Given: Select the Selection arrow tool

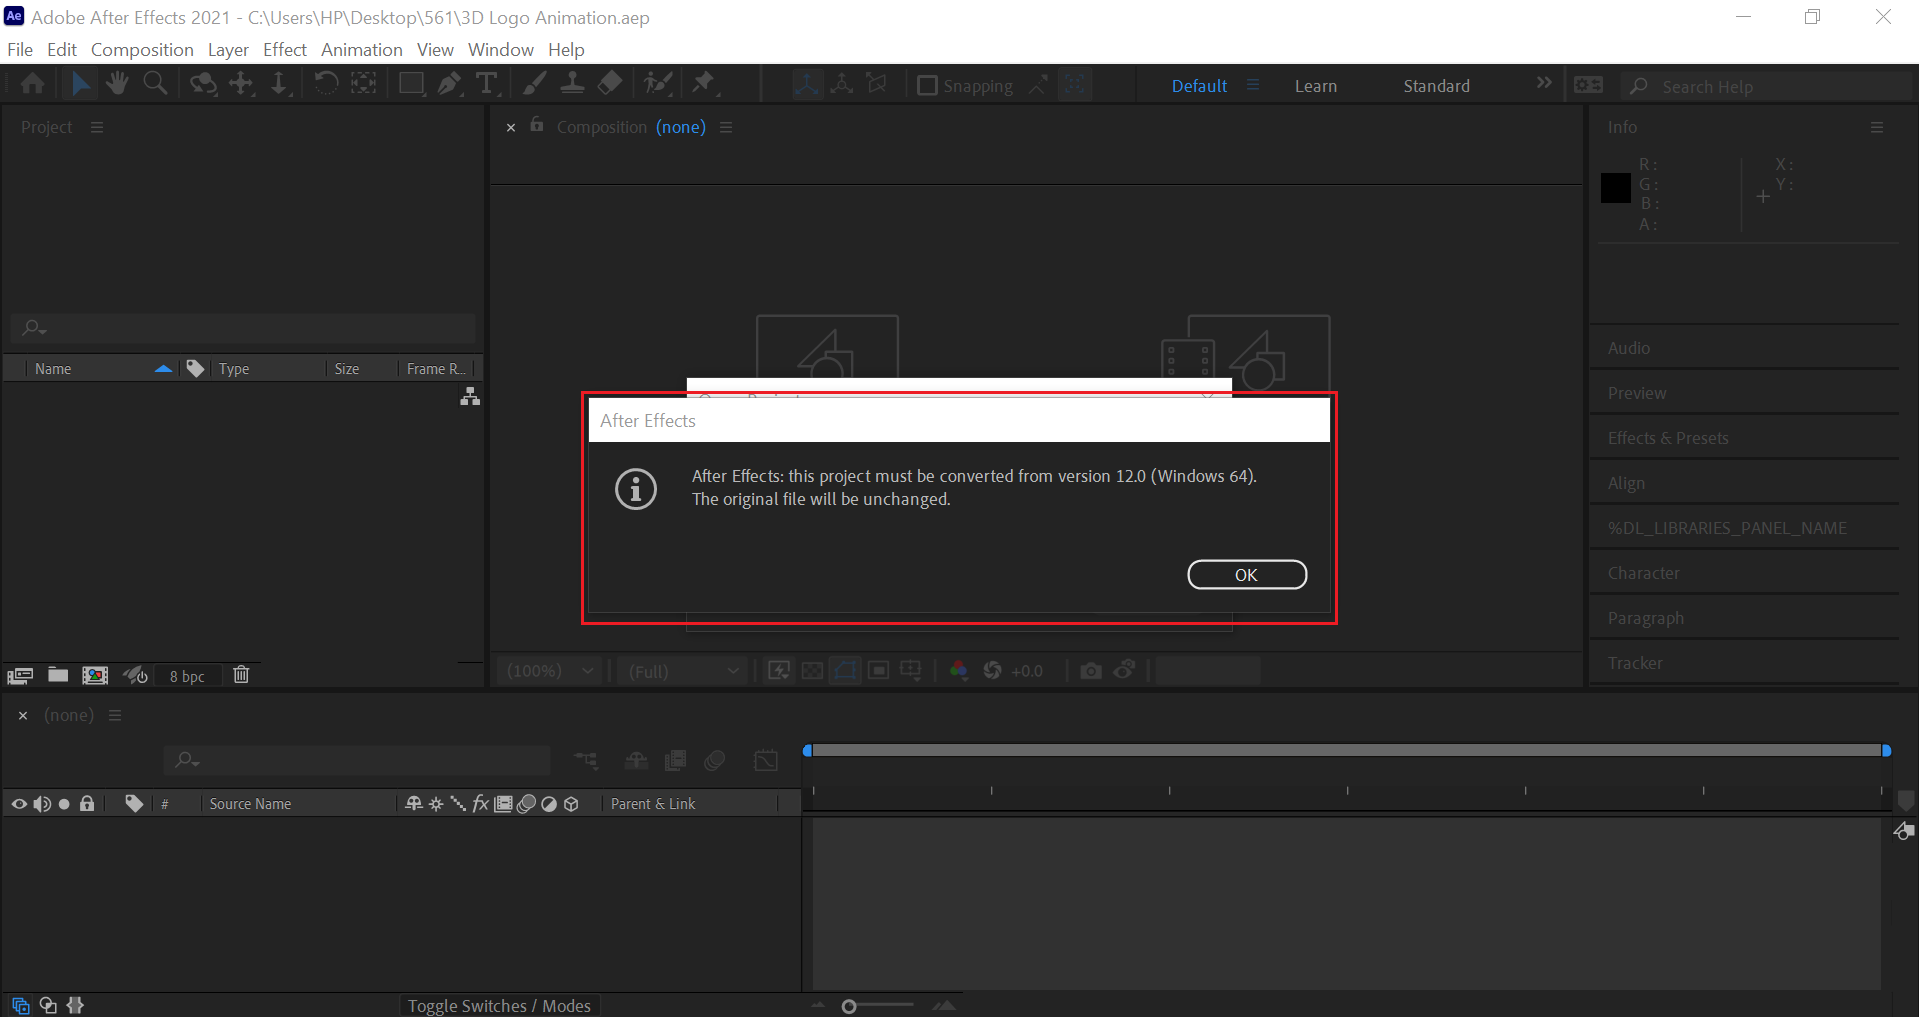Looking at the screenshot, I should click(x=81, y=84).
